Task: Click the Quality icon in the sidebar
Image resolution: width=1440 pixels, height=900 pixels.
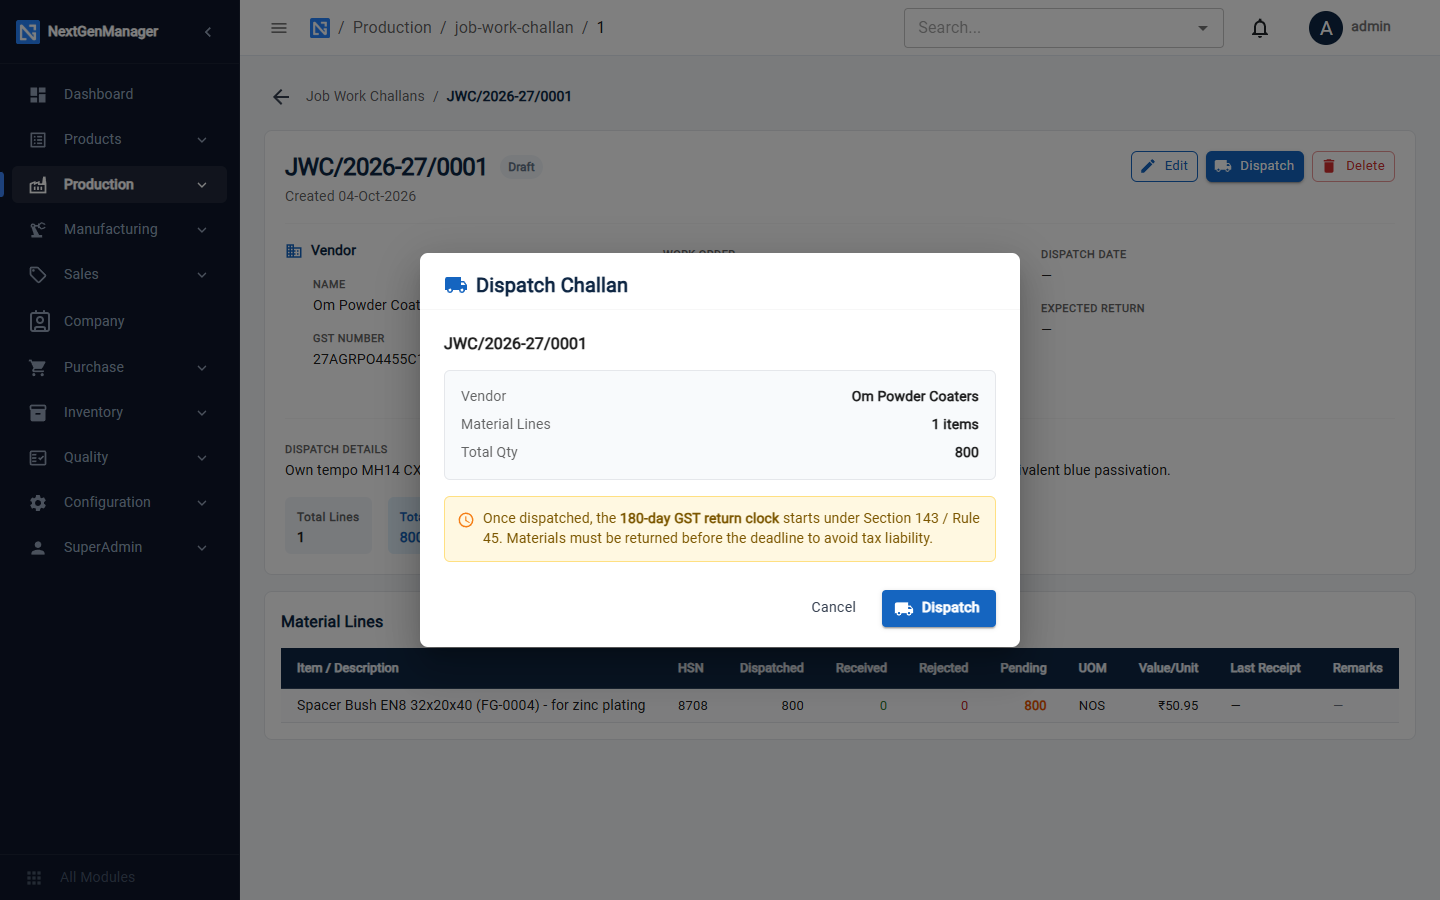Action: tap(38, 458)
